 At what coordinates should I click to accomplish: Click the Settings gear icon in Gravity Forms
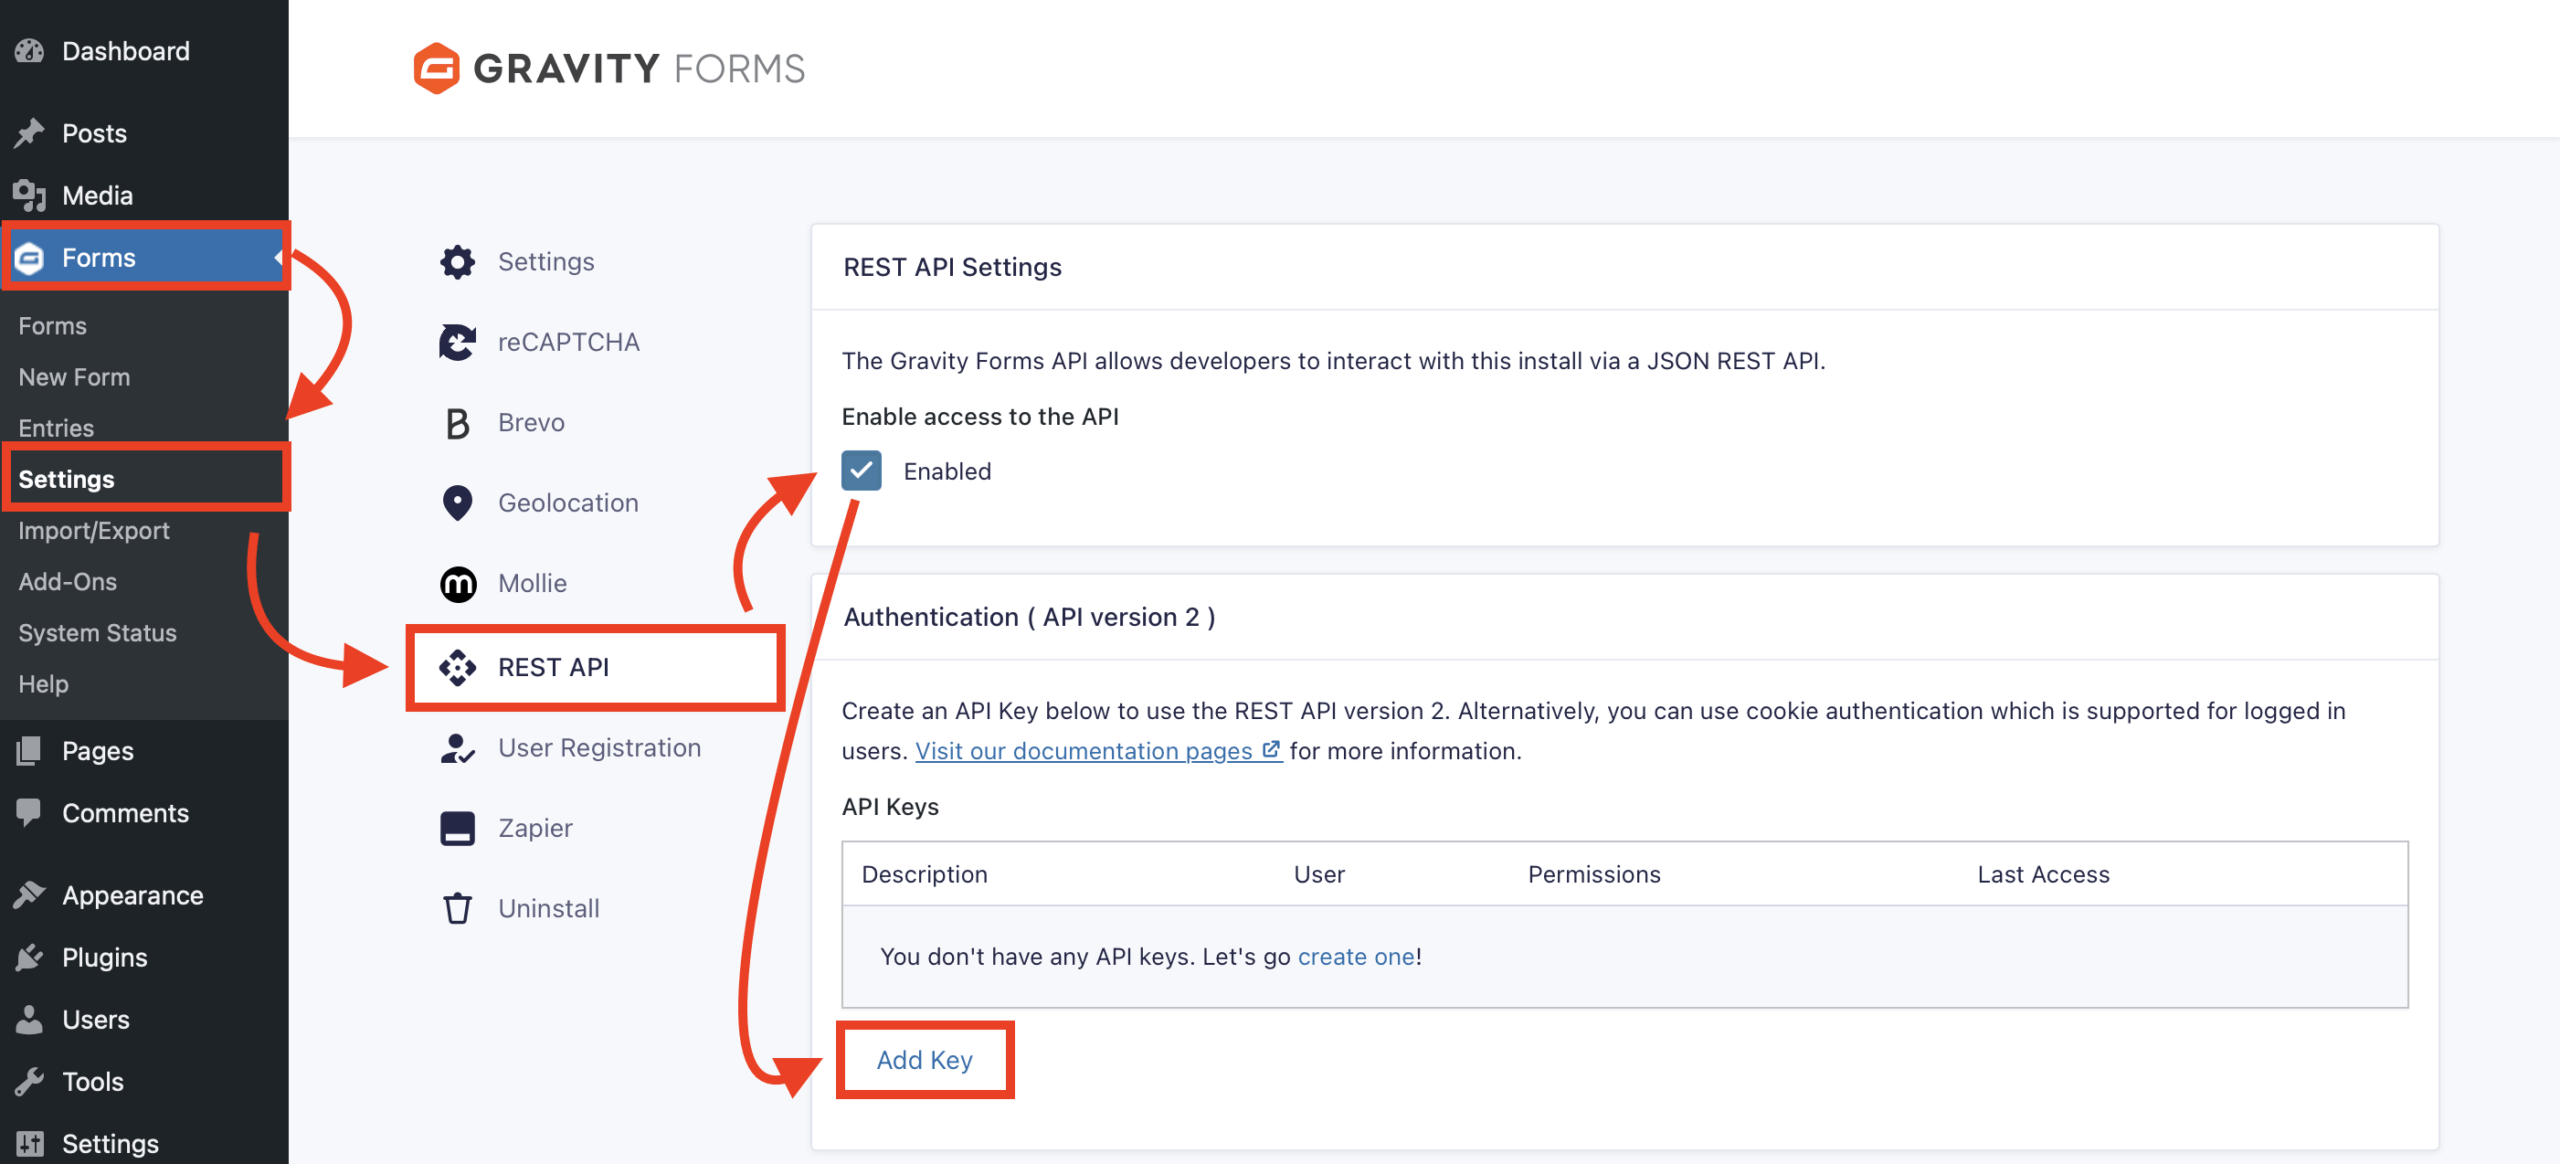click(458, 262)
